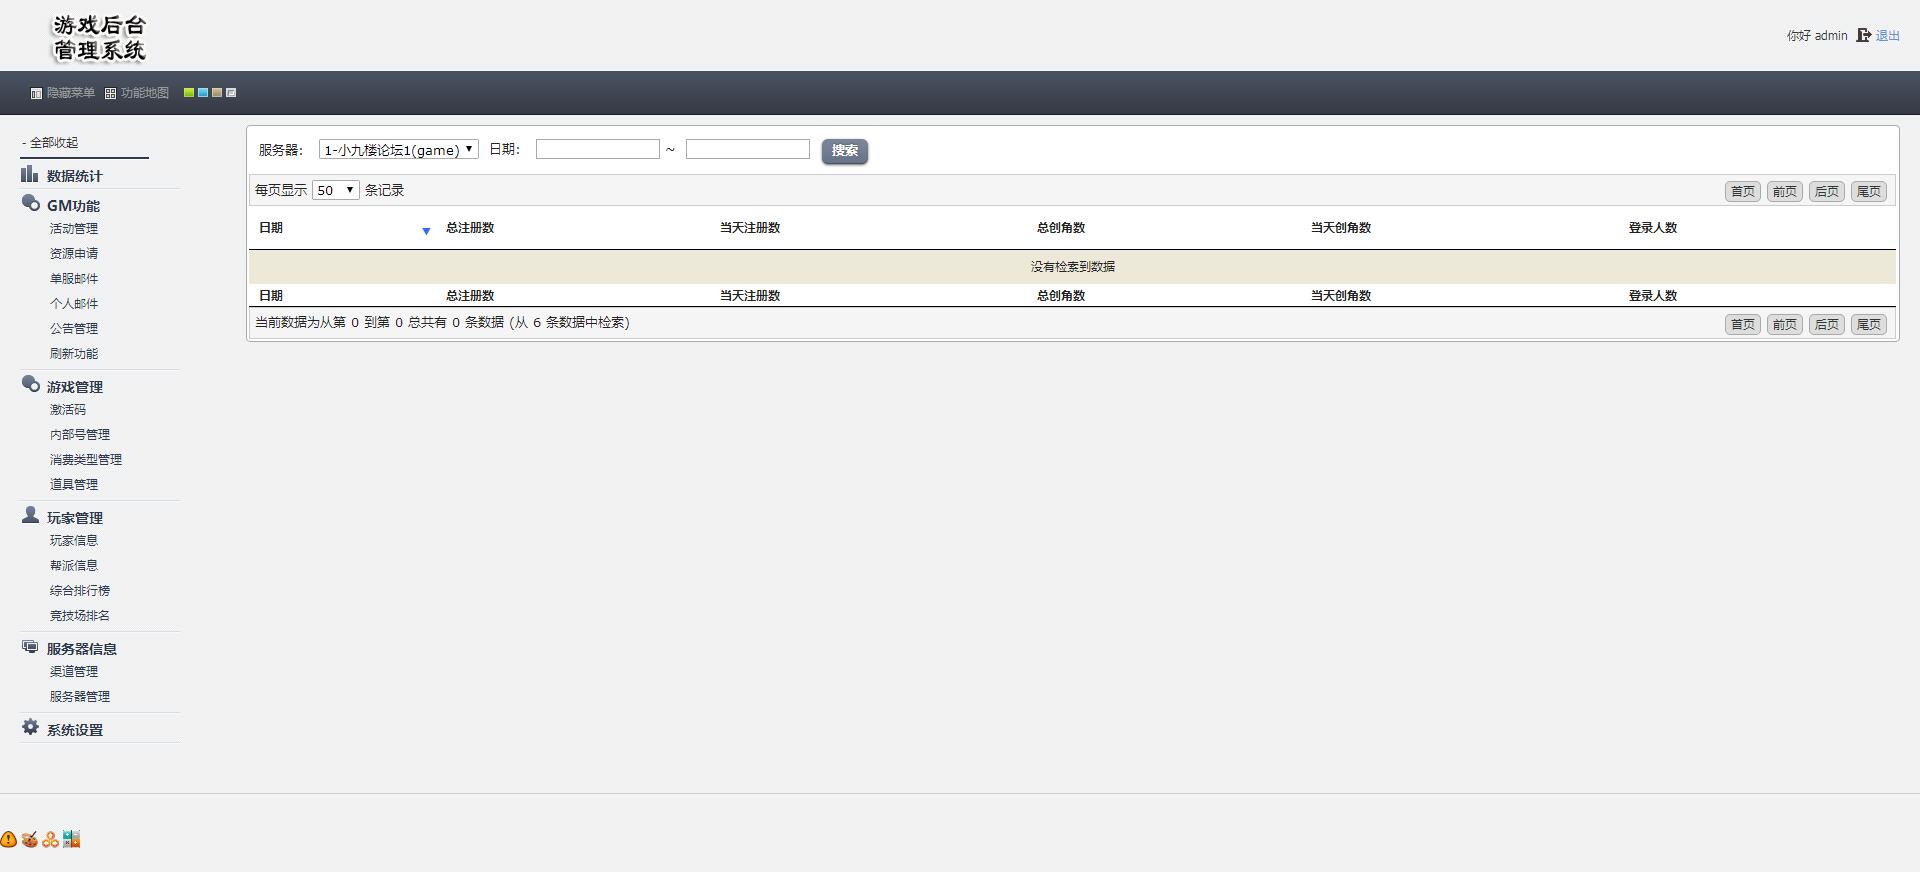The width and height of the screenshot is (1920, 872).
Task: Click the 搜索 search button
Action: (844, 151)
